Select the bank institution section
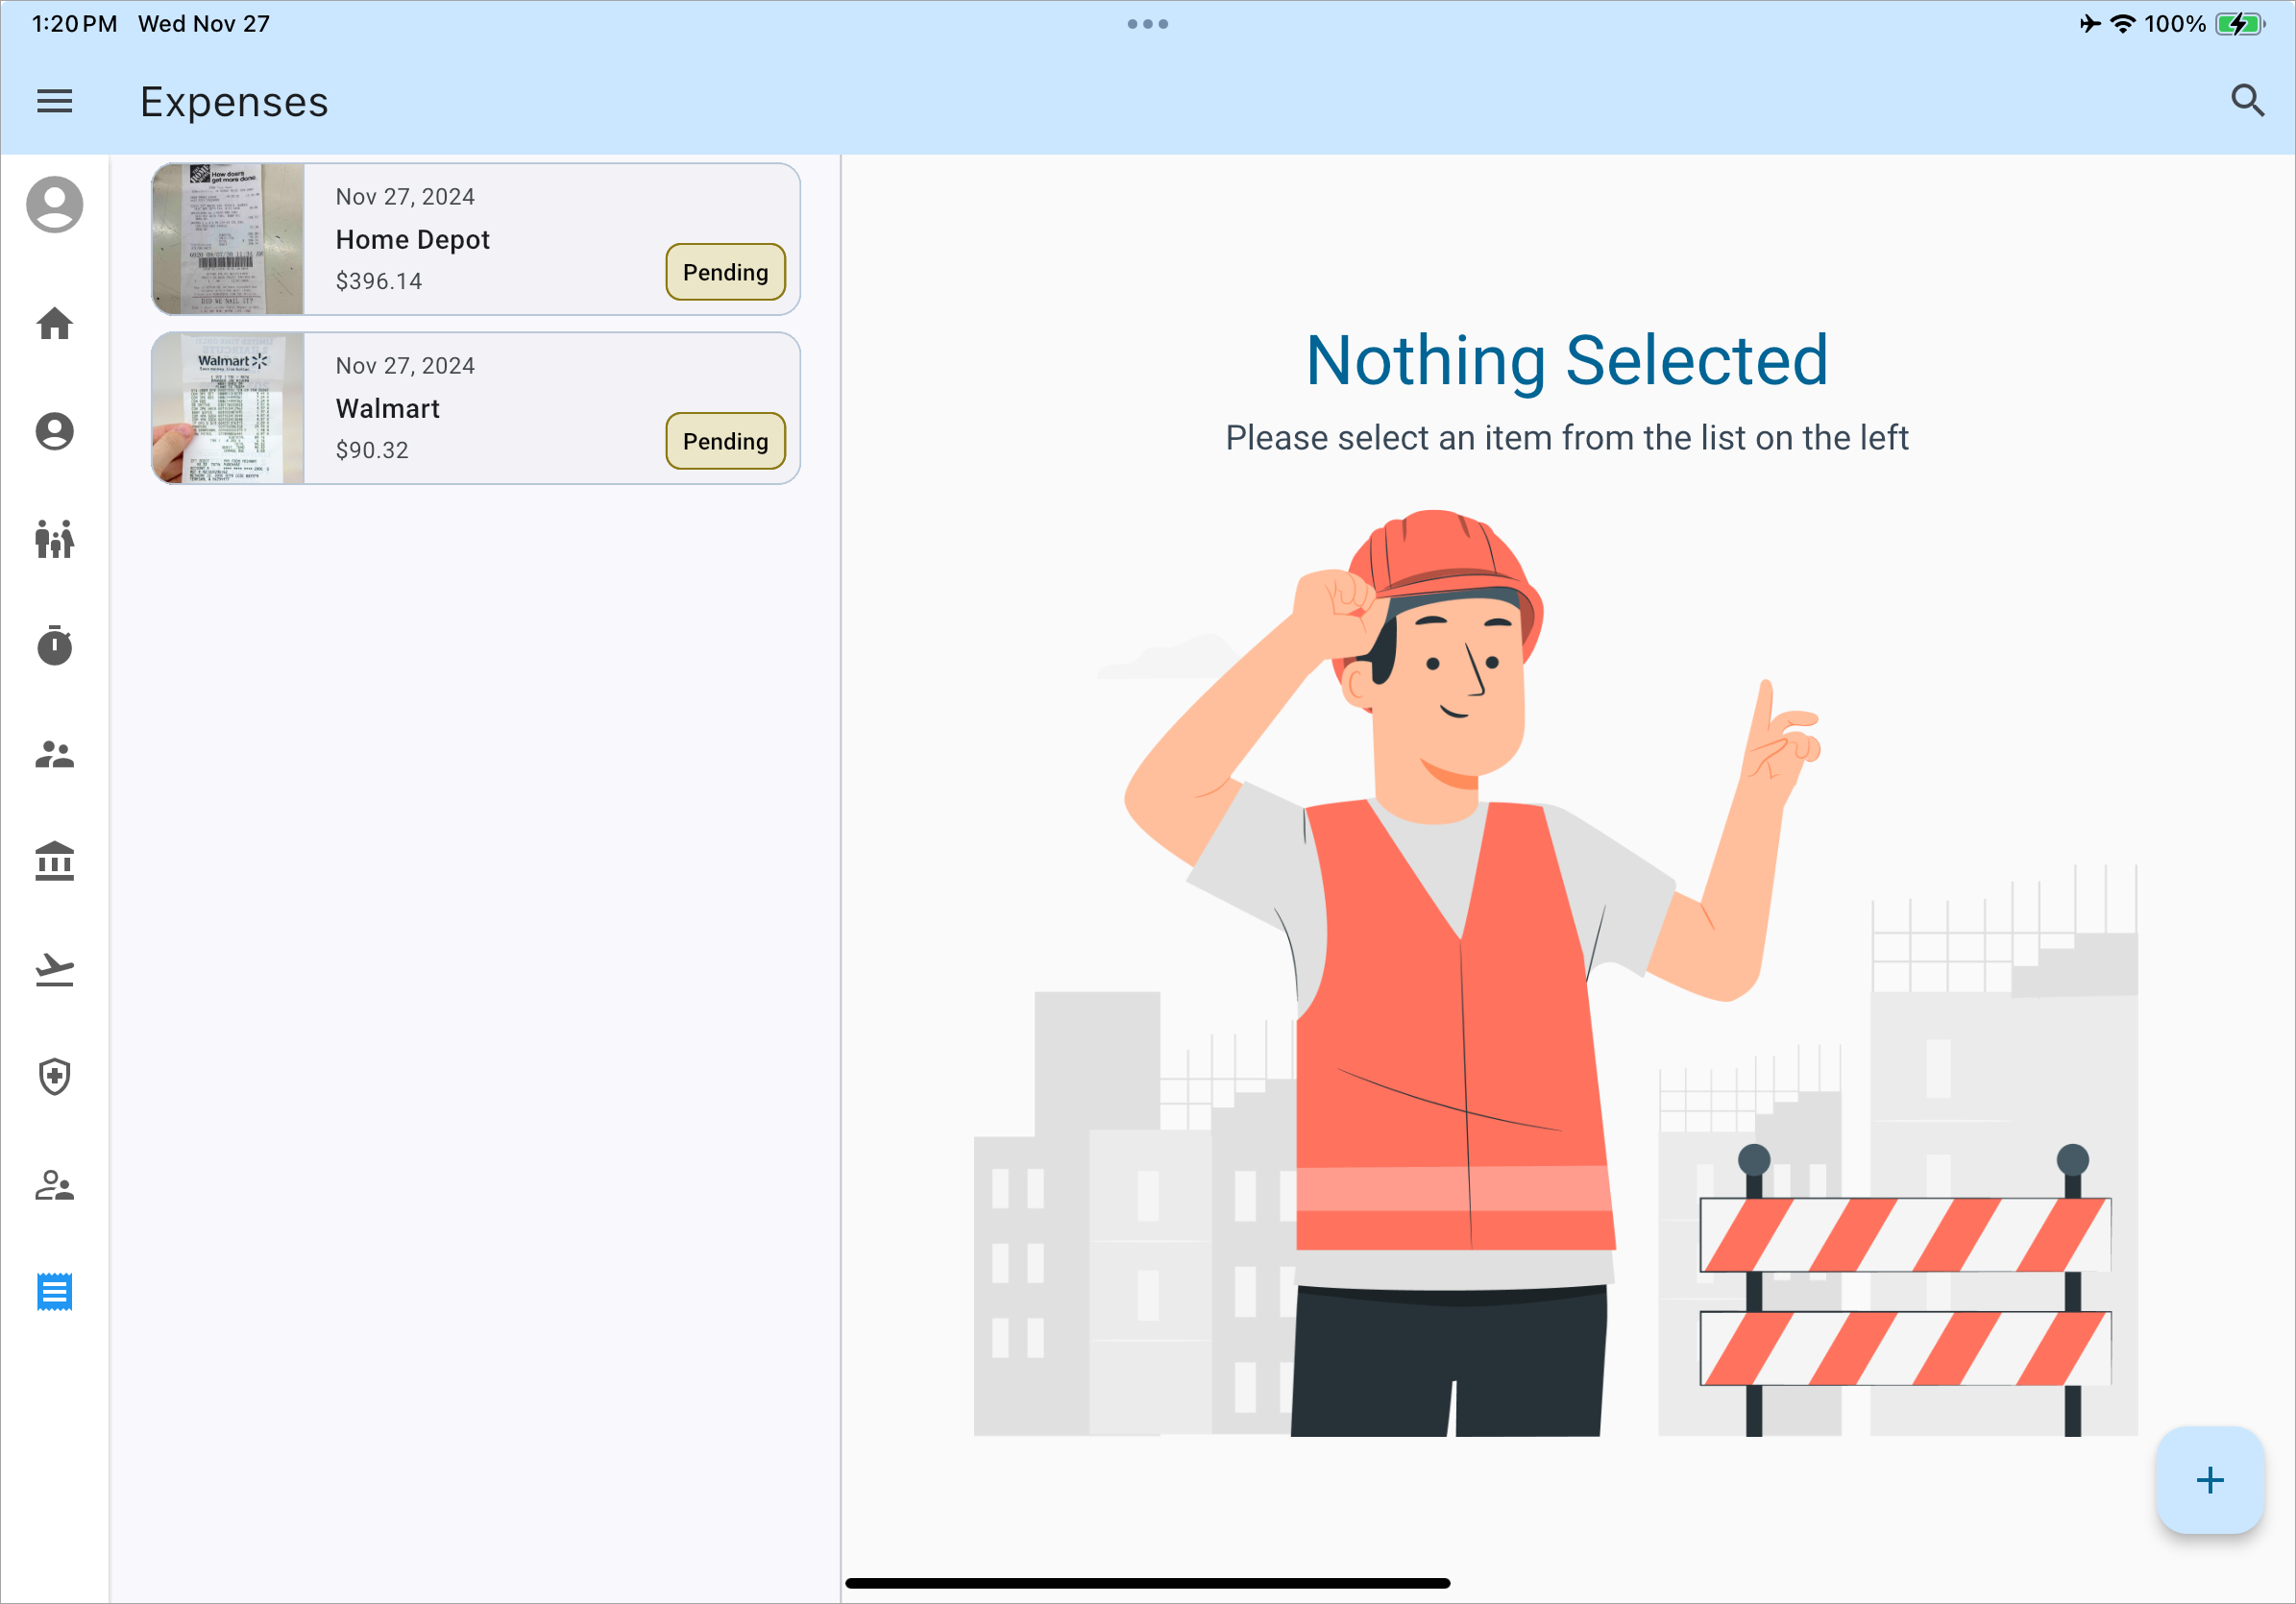Image resolution: width=2296 pixels, height=1604 pixels. pyautogui.click(x=55, y=862)
